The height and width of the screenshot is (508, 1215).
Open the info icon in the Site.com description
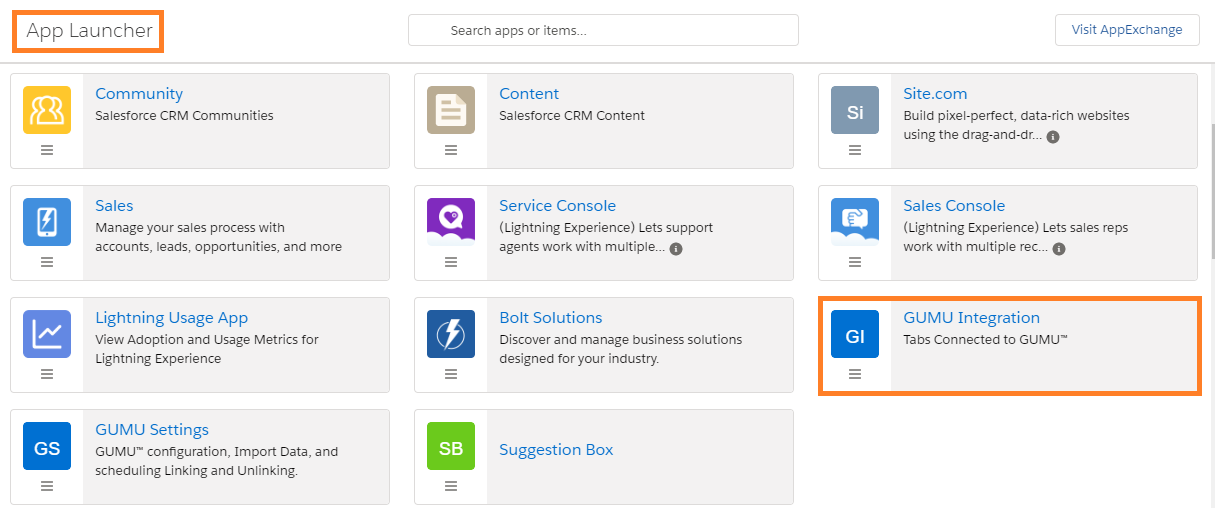point(1053,136)
